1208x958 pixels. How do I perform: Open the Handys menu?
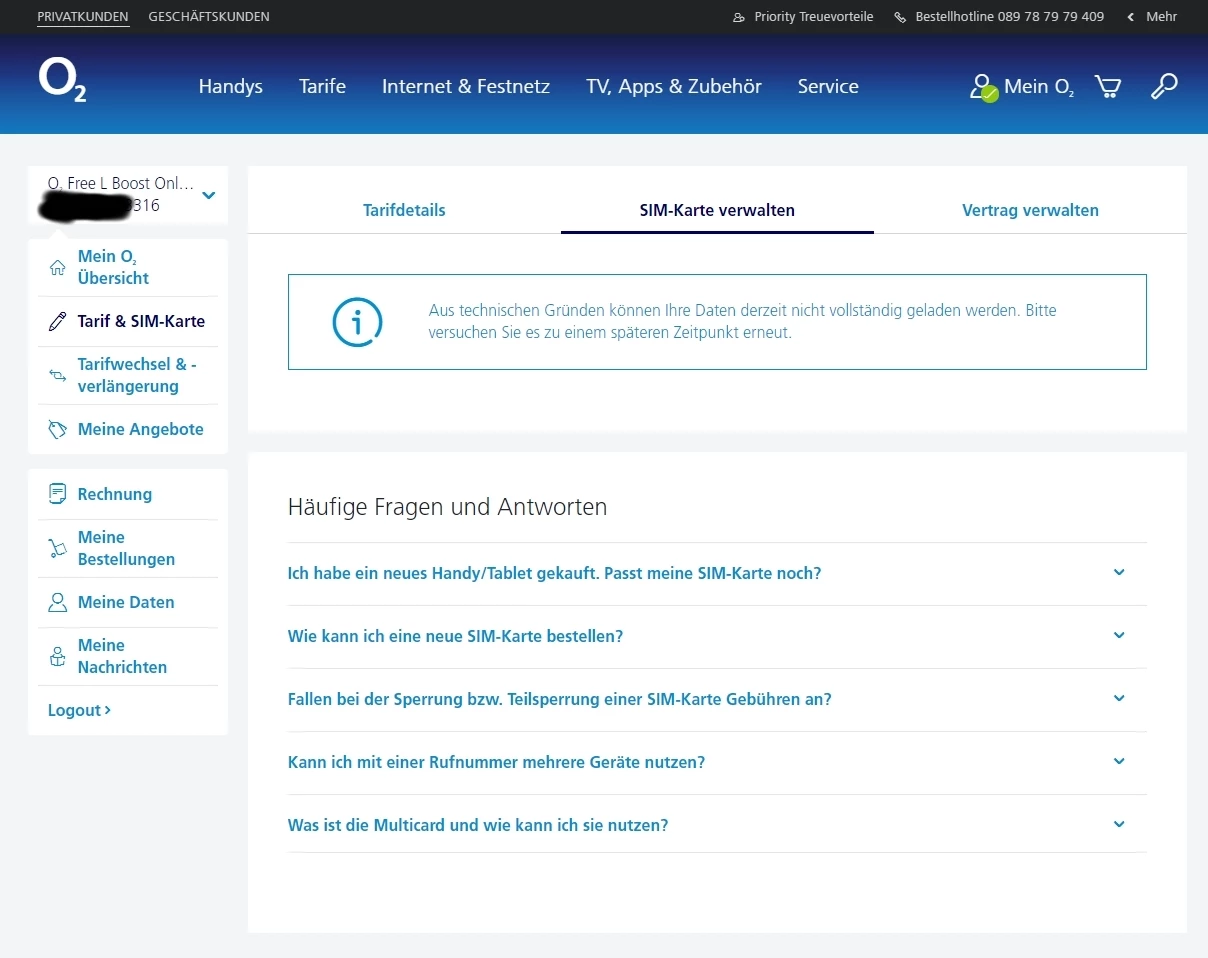point(230,86)
